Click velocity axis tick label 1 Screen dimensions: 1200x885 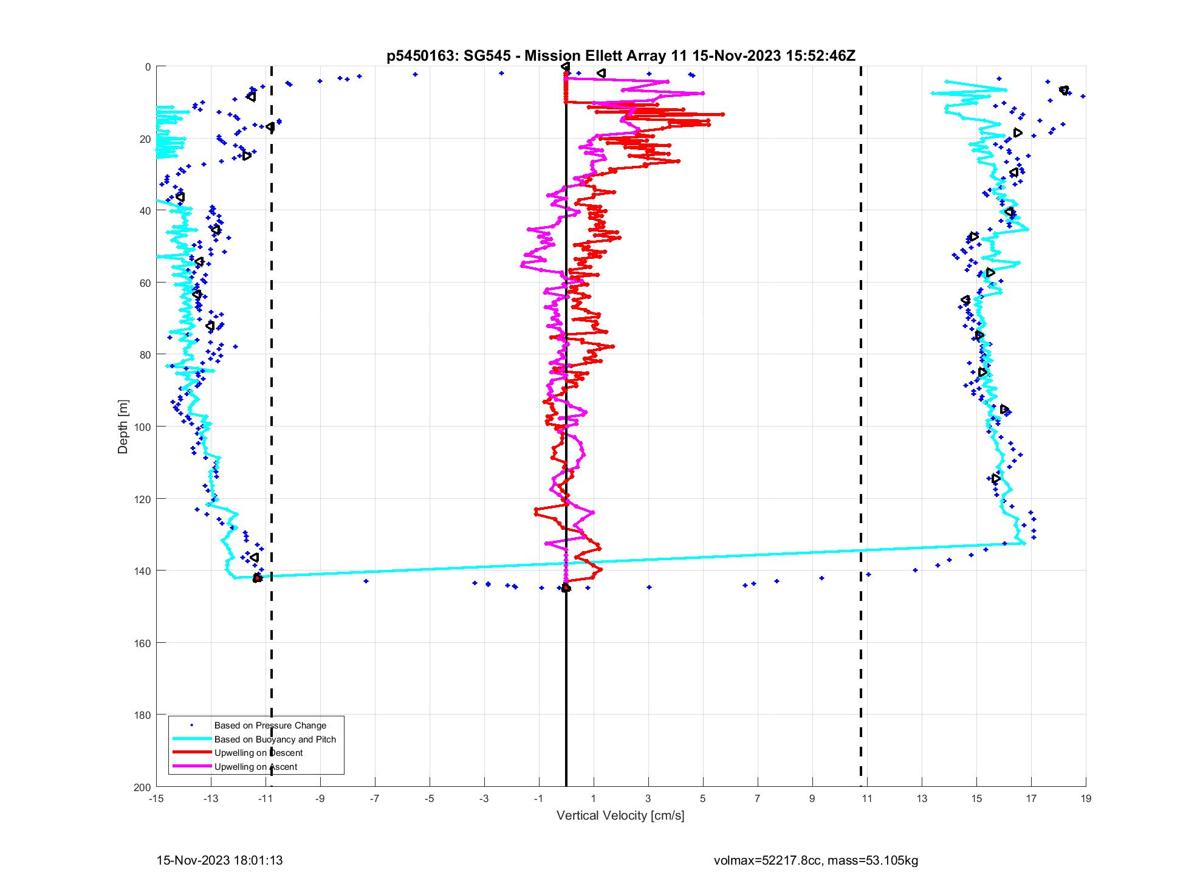click(594, 799)
